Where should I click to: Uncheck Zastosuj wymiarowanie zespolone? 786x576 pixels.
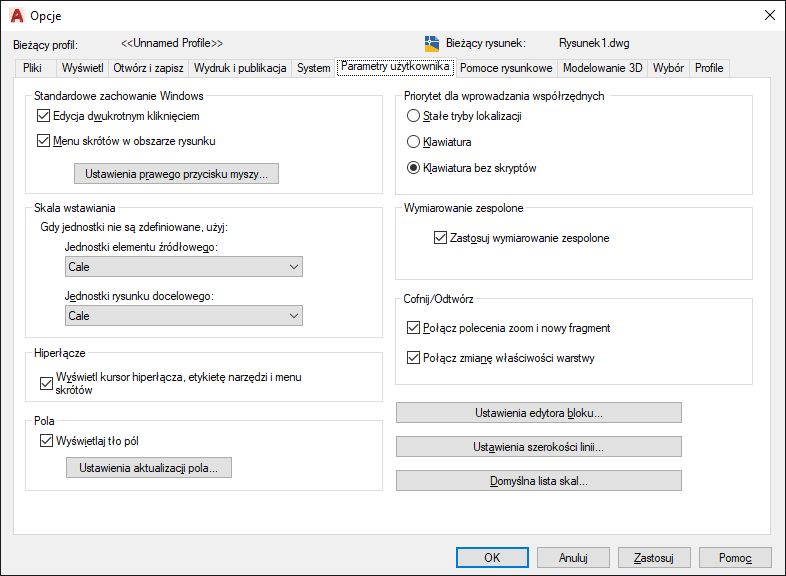click(x=441, y=238)
